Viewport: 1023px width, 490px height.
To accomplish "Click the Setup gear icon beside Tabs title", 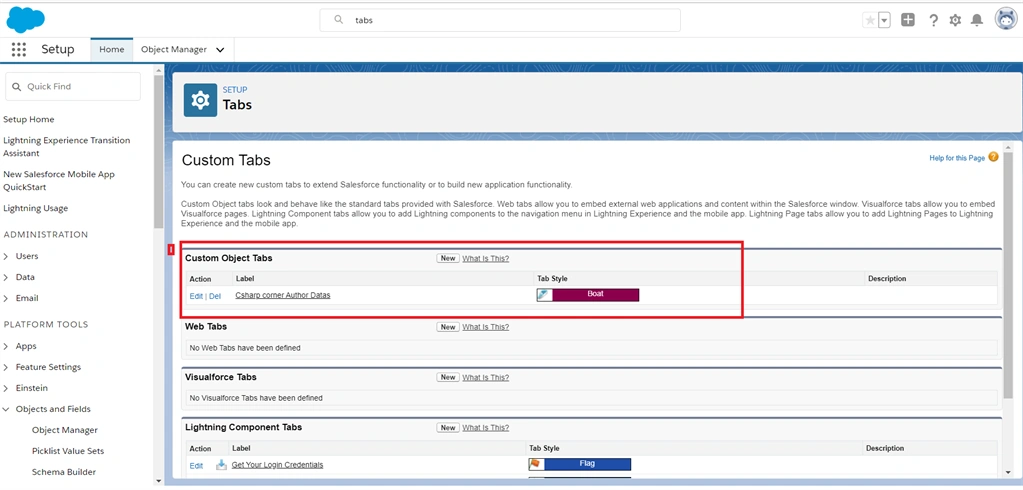I will pos(200,100).
